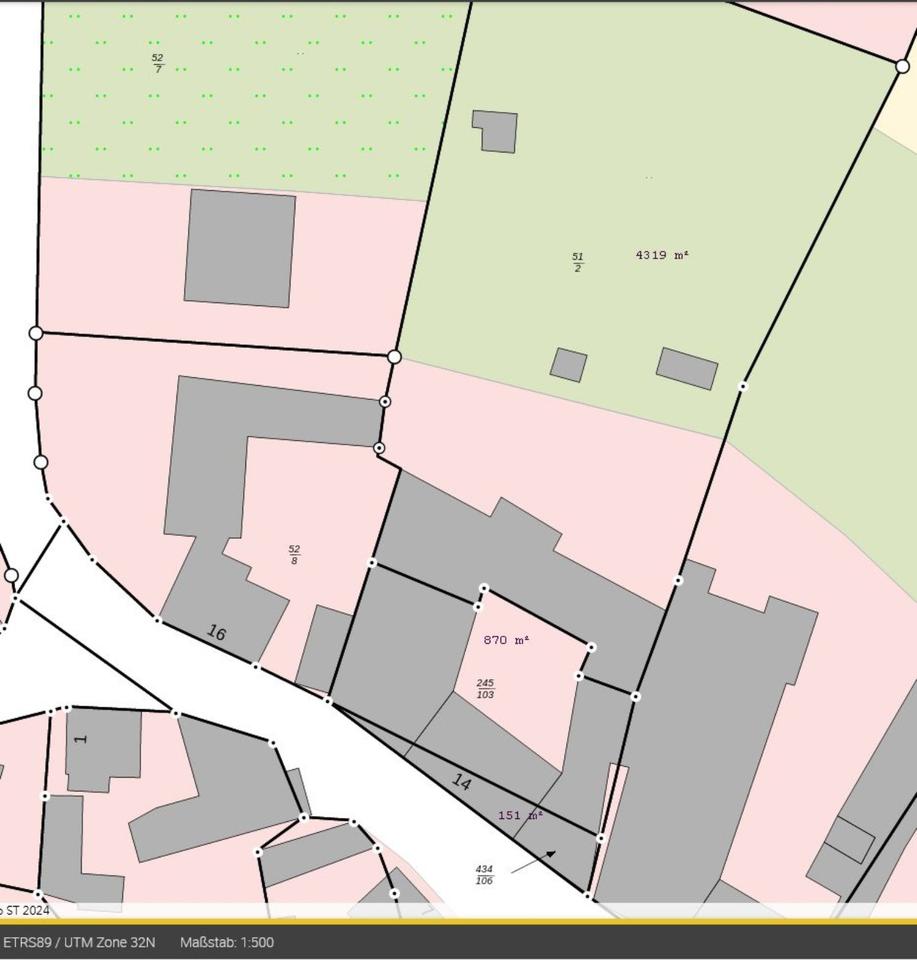Click the Maßstab 1:500 scale indicator
Screen dimensions: 917x960
pyautogui.click(x=226, y=942)
